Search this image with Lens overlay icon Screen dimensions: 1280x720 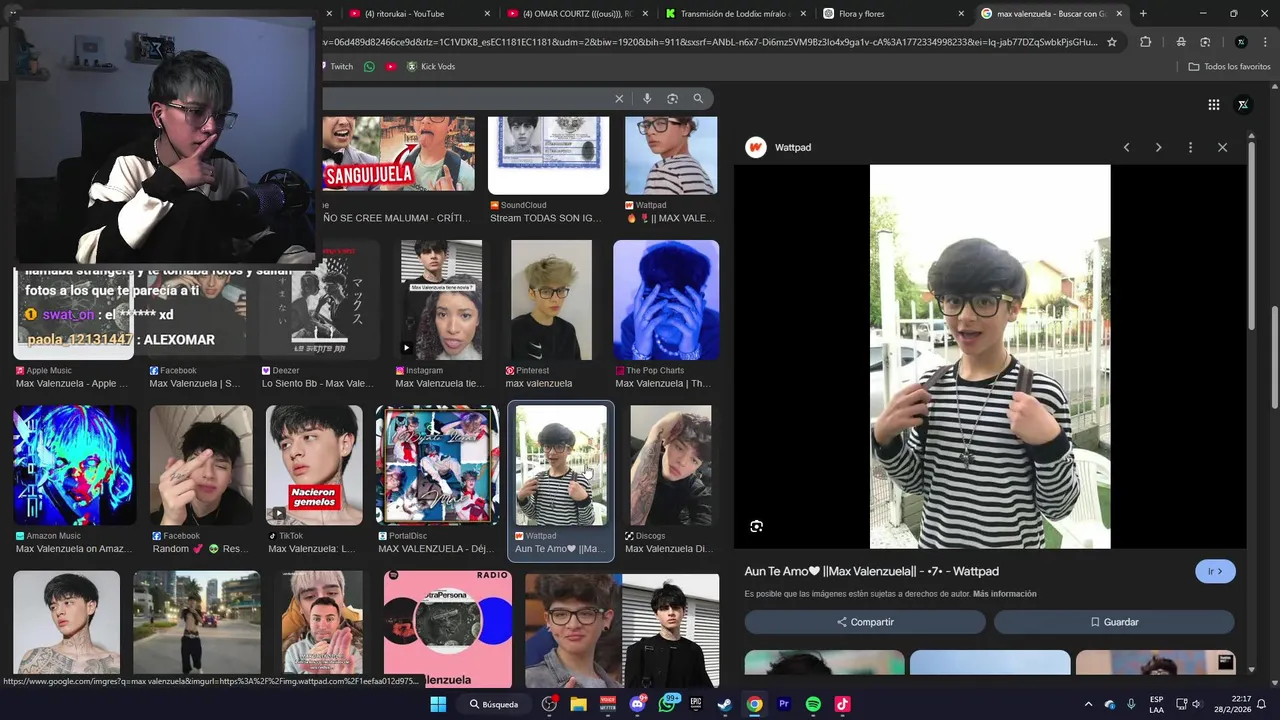pyautogui.click(x=756, y=526)
